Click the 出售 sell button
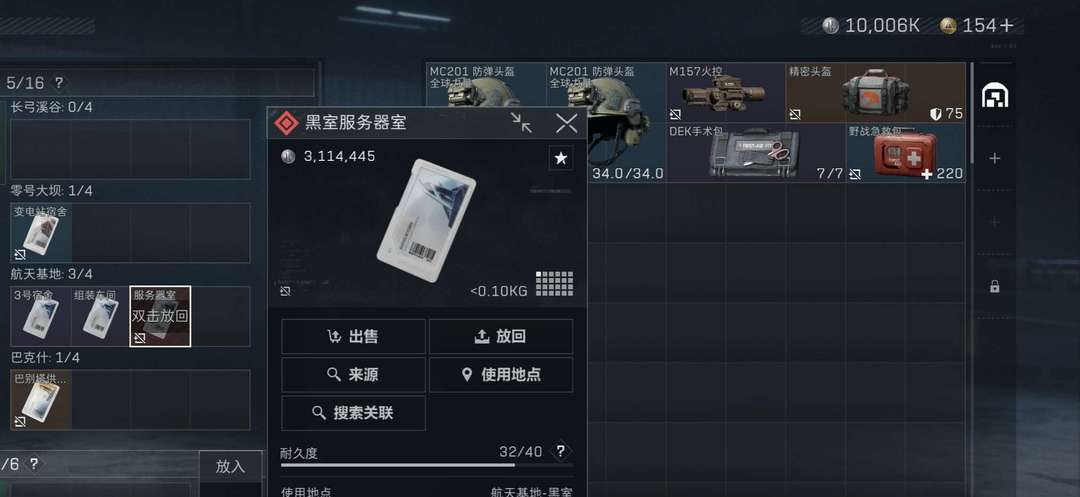Viewport: 1080px width, 497px height. point(353,337)
